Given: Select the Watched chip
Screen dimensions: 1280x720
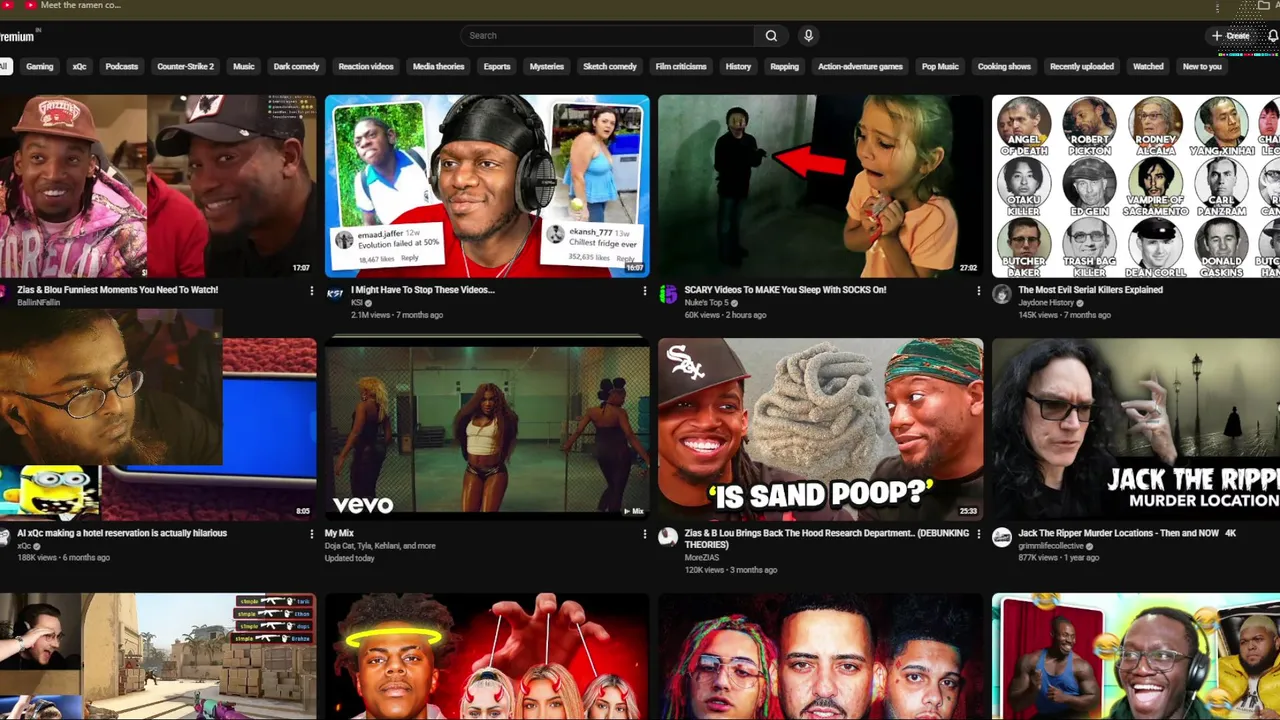Looking at the screenshot, I should click(x=1148, y=67).
